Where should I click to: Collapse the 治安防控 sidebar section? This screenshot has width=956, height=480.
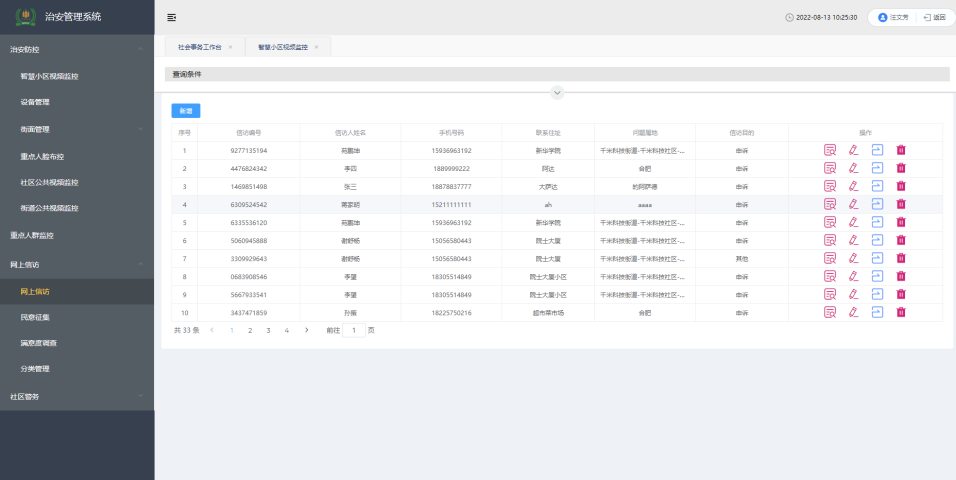(141, 48)
